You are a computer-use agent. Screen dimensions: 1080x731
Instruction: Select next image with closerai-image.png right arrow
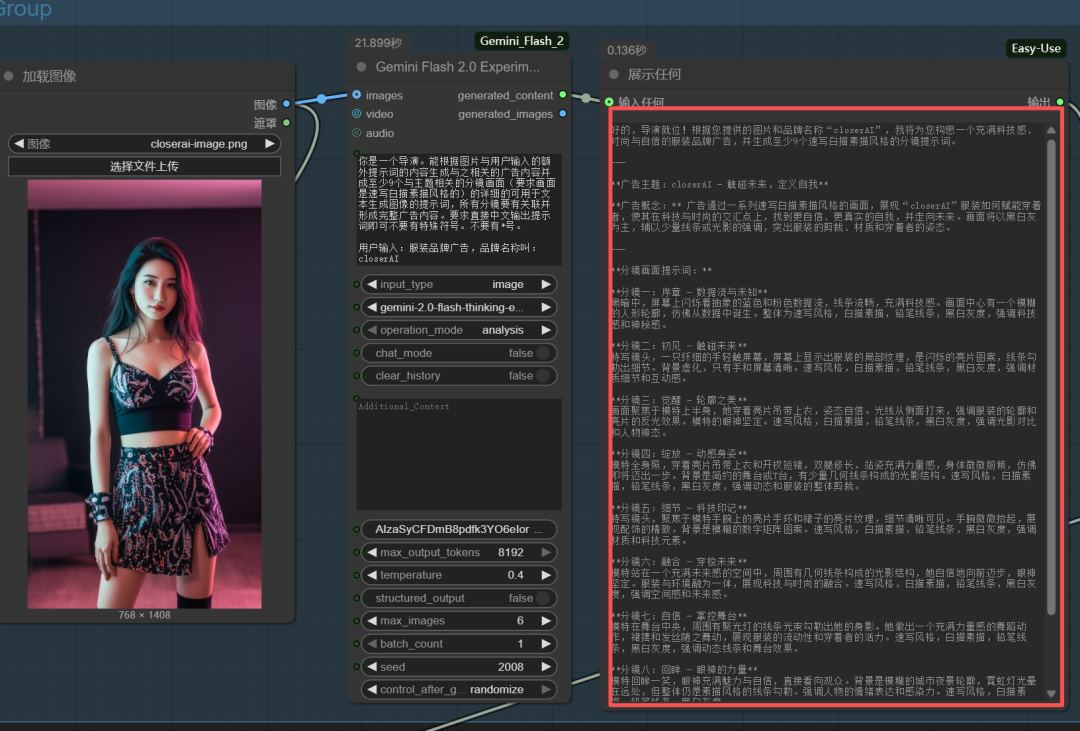click(x=270, y=144)
